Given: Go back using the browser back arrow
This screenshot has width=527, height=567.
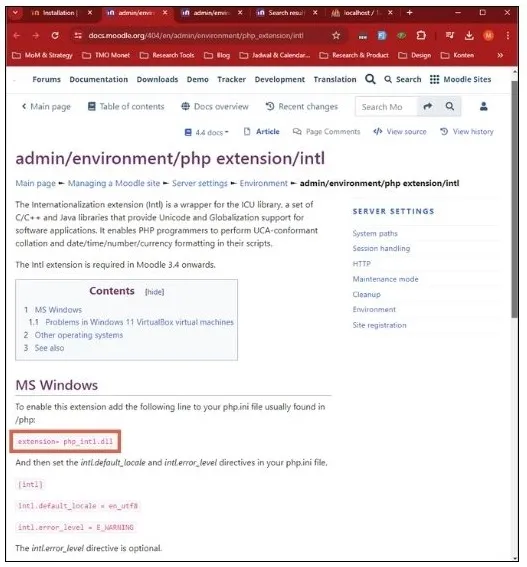Looking at the screenshot, I should pyautogui.click(x=17, y=35).
